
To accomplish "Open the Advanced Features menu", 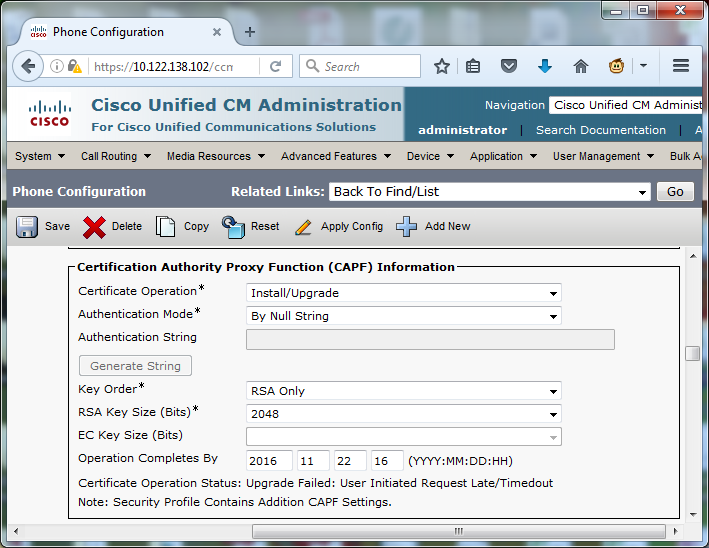I will (x=336, y=156).
